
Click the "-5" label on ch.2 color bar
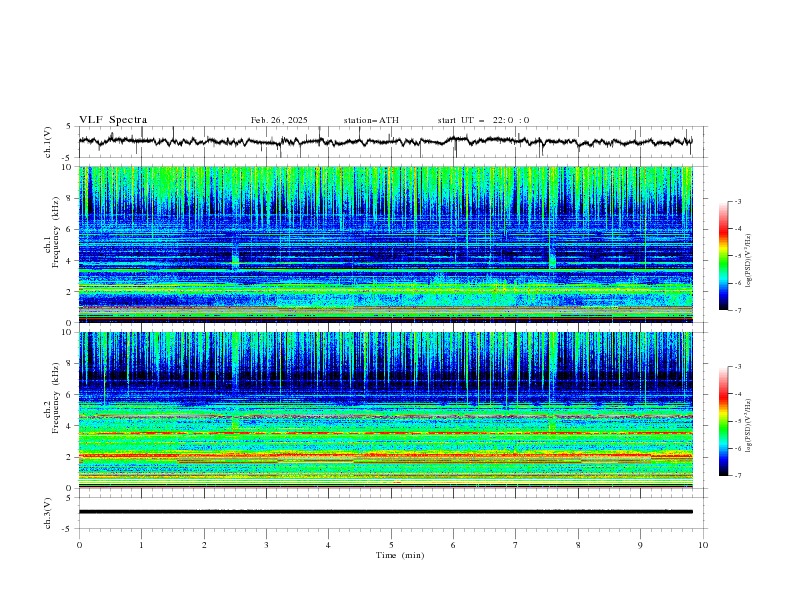[738, 421]
